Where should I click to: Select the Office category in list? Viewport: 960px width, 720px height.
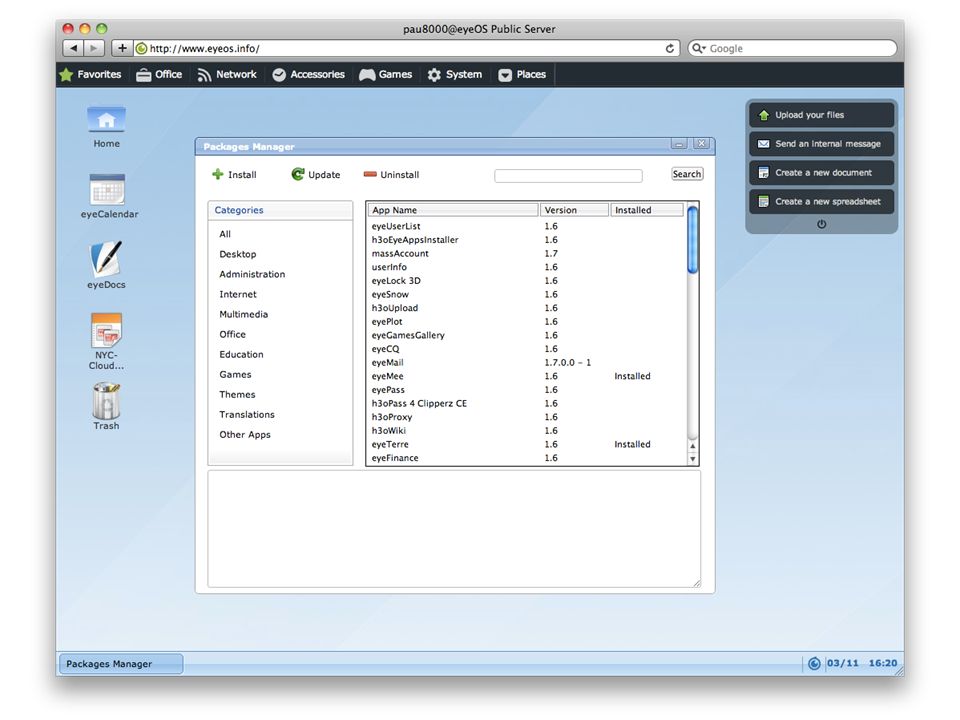[233, 334]
